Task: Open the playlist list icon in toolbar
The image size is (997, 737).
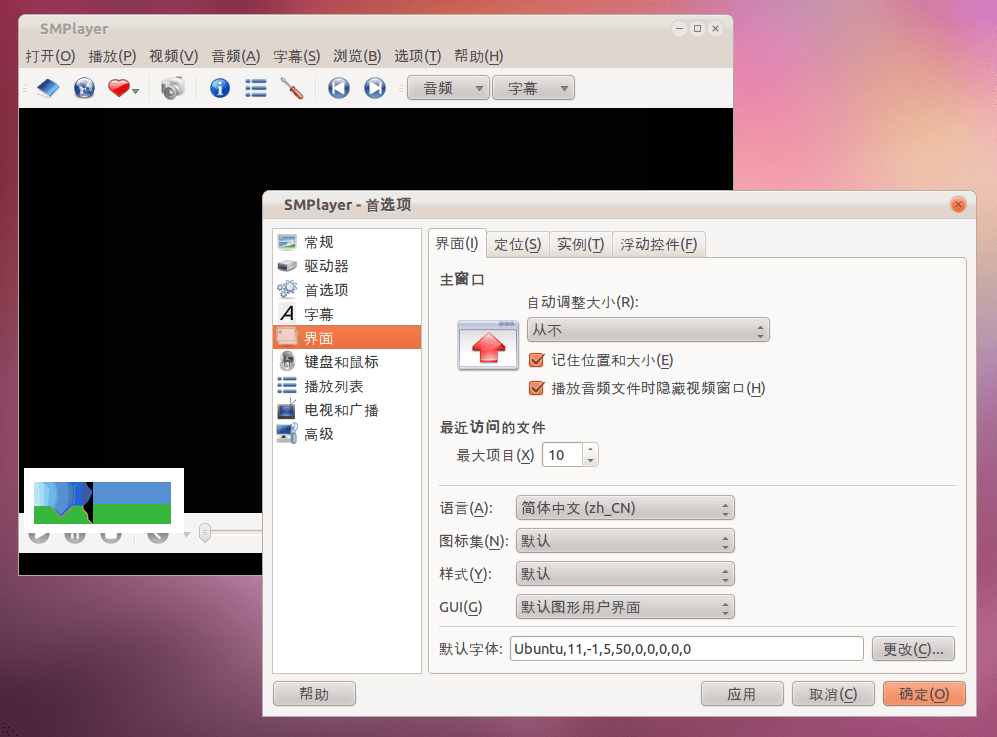Action: point(256,88)
